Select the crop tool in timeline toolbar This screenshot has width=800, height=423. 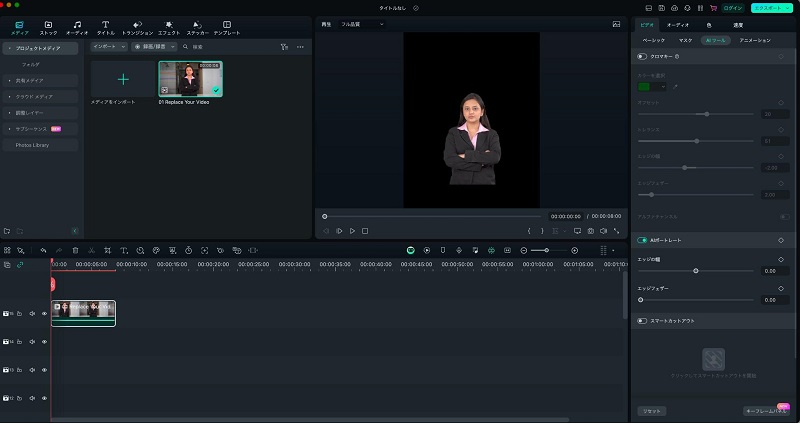coord(107,251)
